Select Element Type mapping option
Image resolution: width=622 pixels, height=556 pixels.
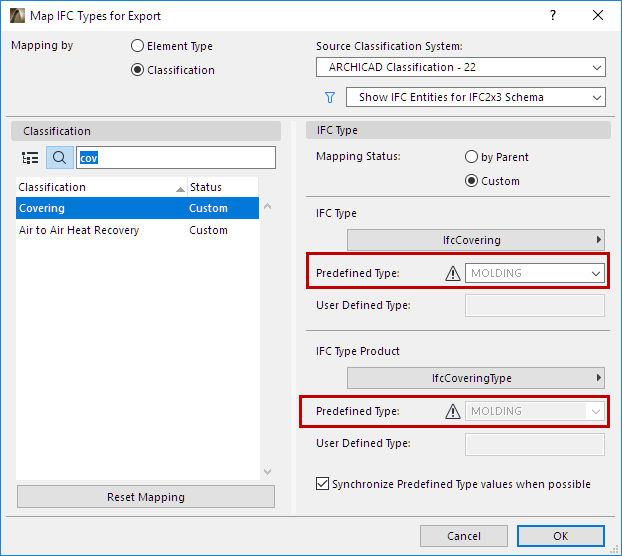coord(137,46)
